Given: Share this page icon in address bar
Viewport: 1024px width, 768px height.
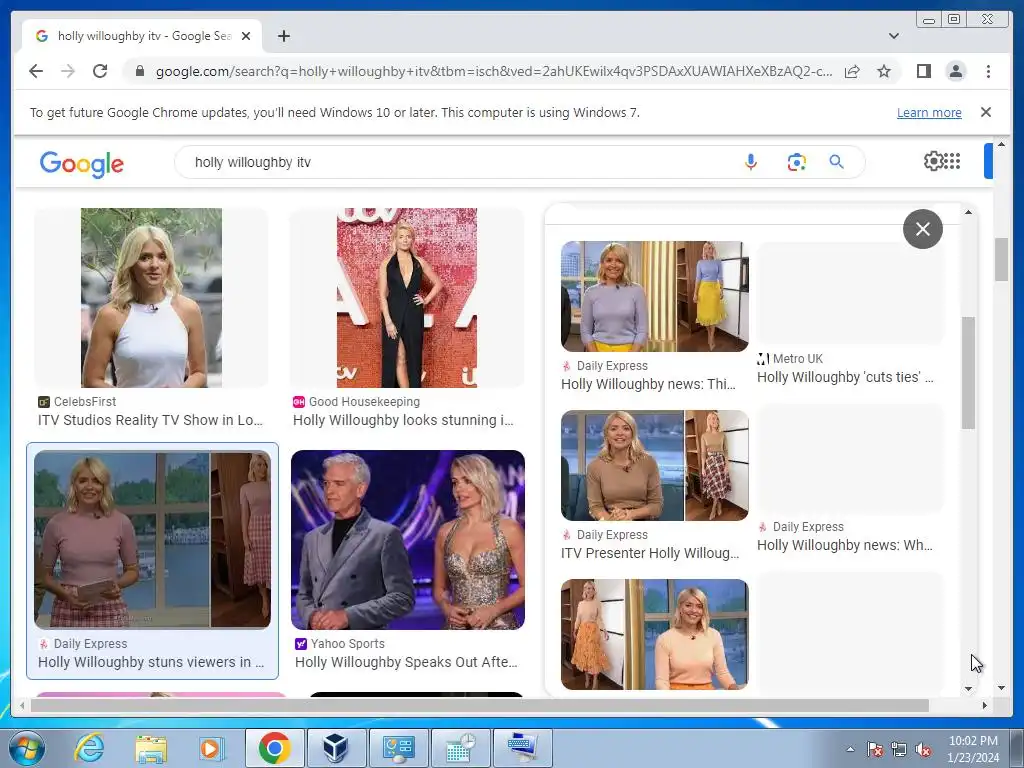Looking at the screenshot, I should [x=852, y=71].
